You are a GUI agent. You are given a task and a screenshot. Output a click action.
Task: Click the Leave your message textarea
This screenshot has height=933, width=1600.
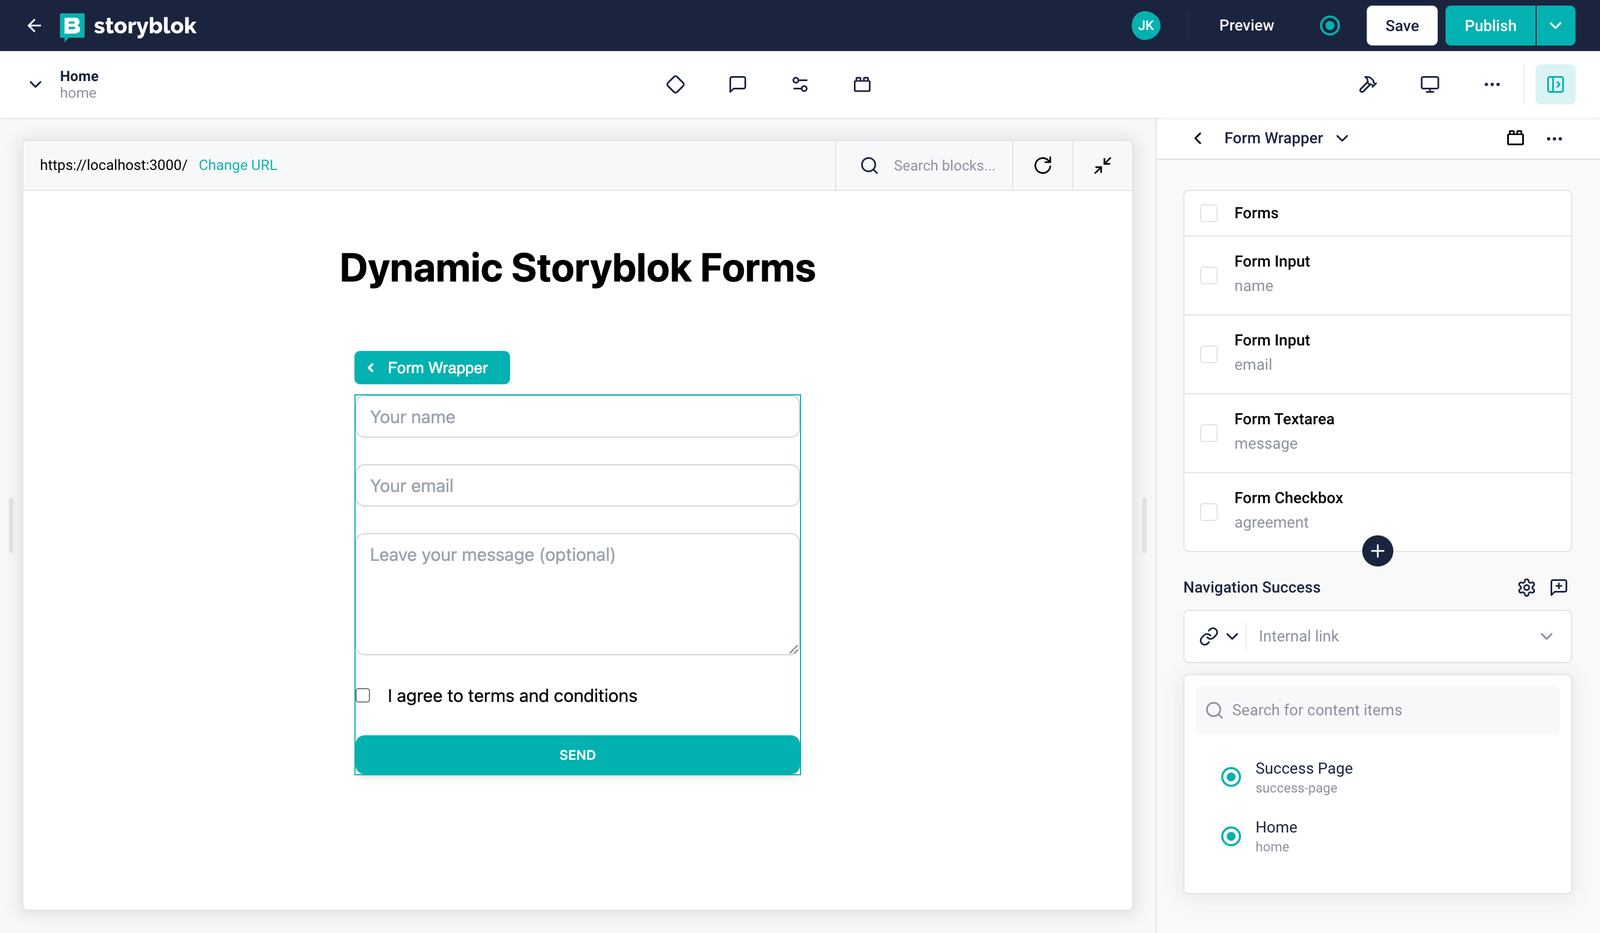pos(578,595)
